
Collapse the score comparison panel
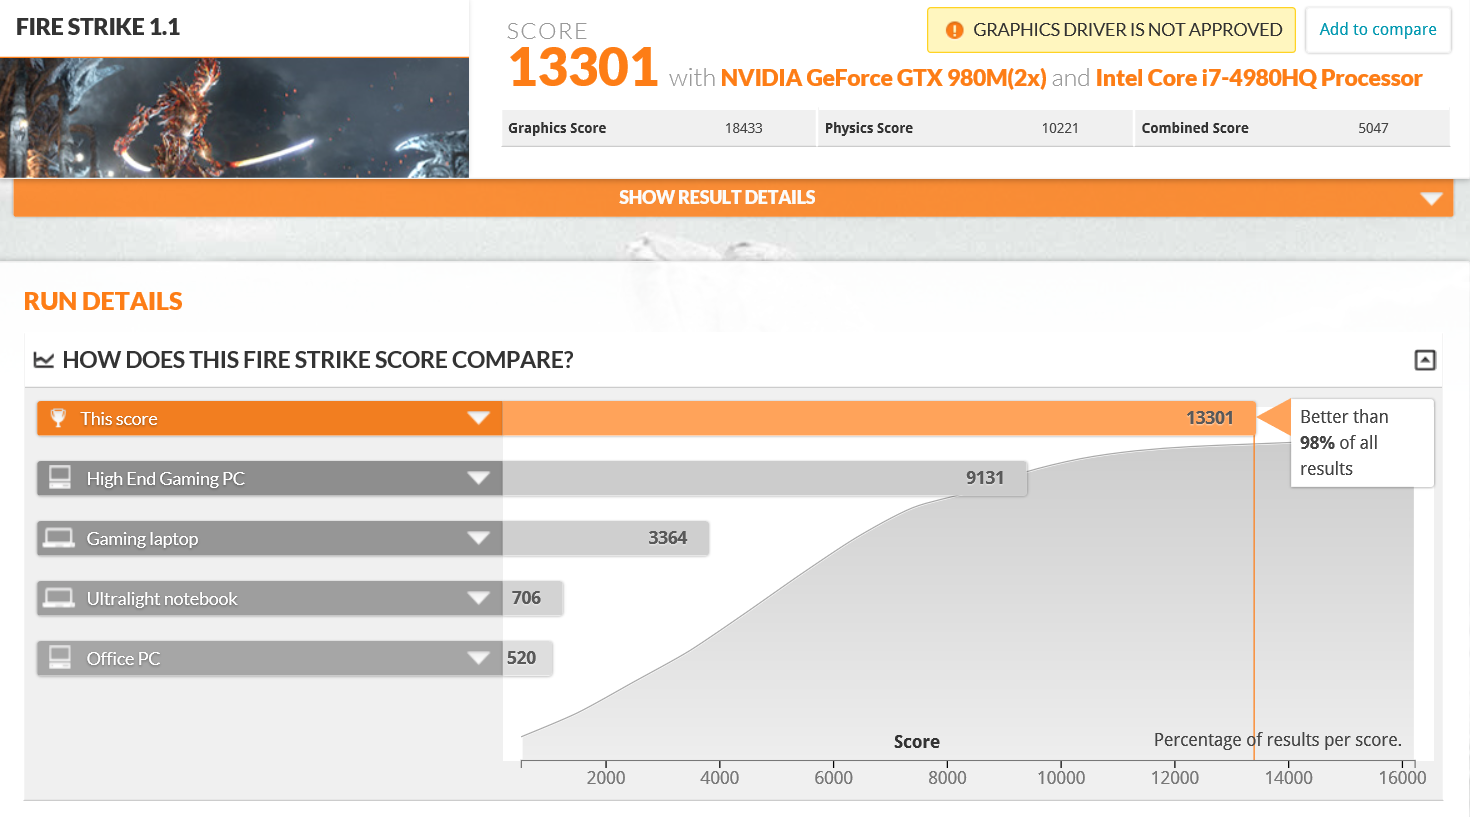pyautogui.click(x=1425, y=360)
